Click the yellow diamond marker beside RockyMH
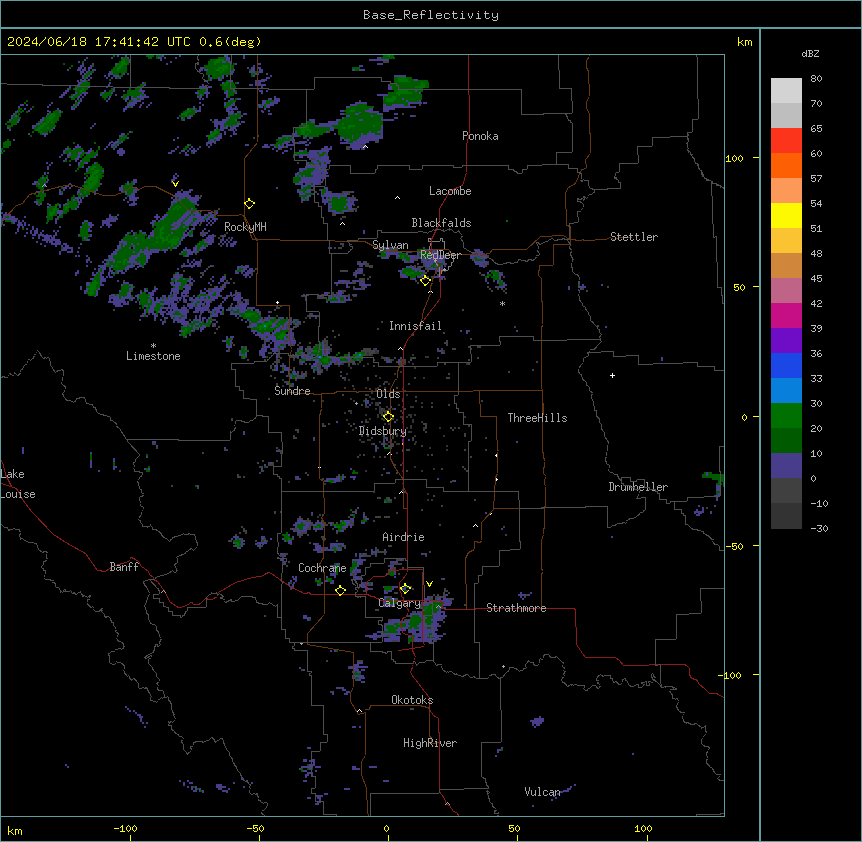862x842 pixels. click(x=249, y=204)
